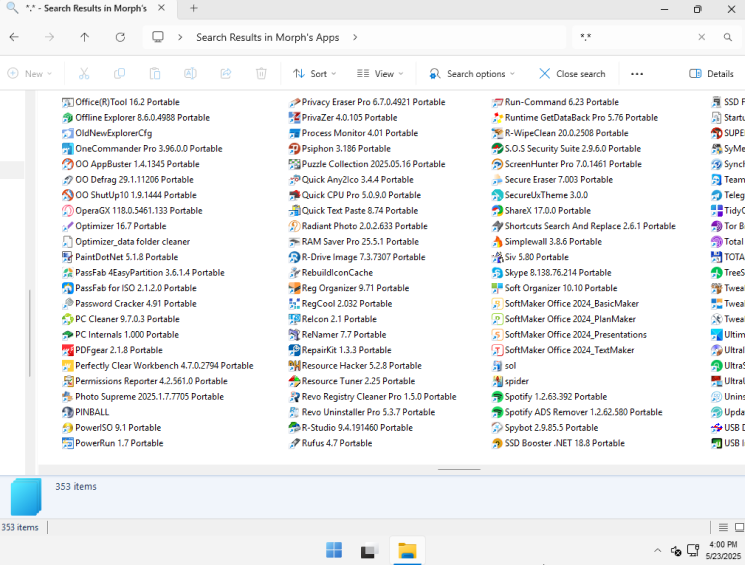Click the R-Studio 9.4.191460 Portable icon
Image resolution: width=745 pixels, height=565 pixels.
click(294, 428)
